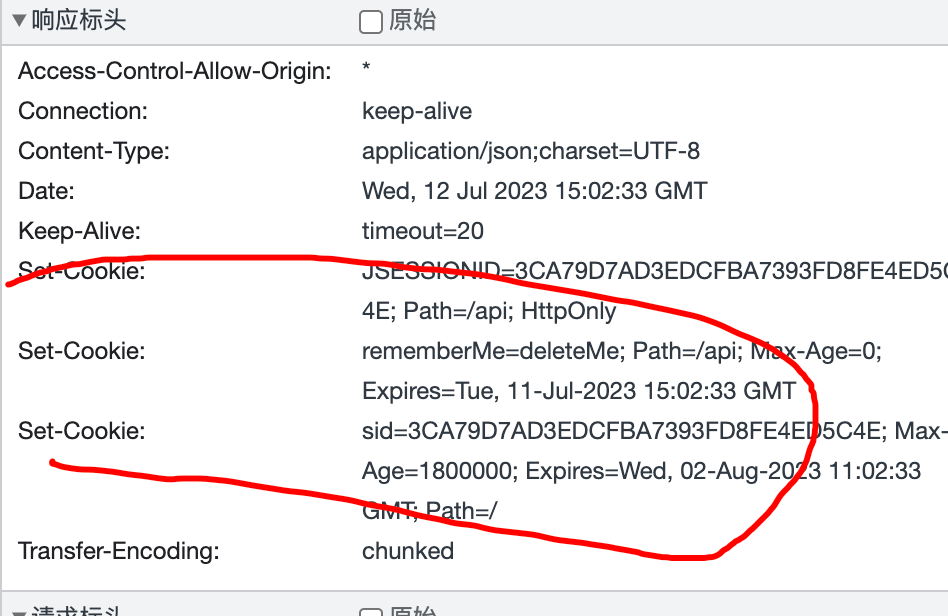Enable the 原始 checkbox for response headers

pyautogui.click(x=371, y=22)
